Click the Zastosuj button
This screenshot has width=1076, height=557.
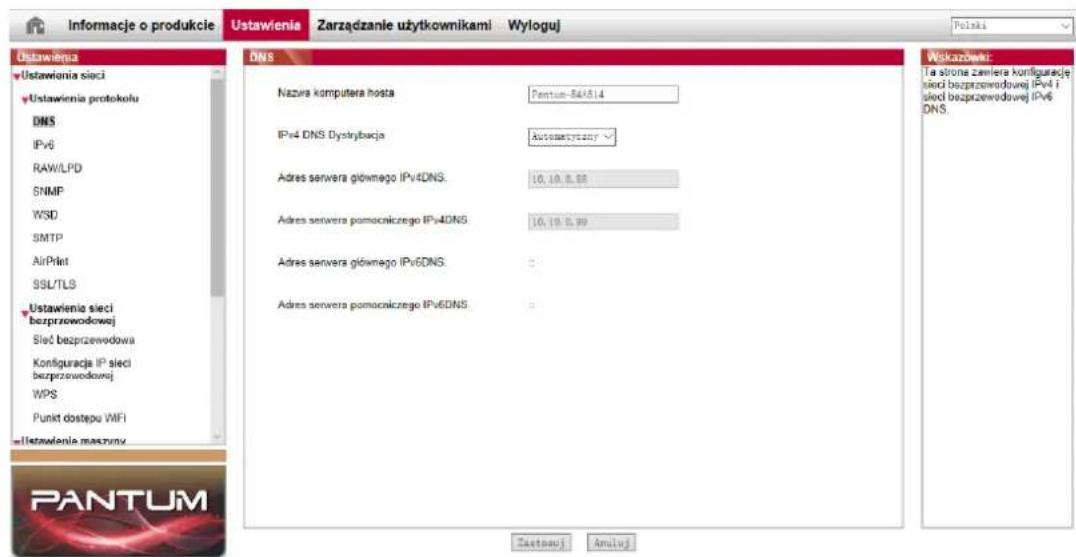coord(541,541)
